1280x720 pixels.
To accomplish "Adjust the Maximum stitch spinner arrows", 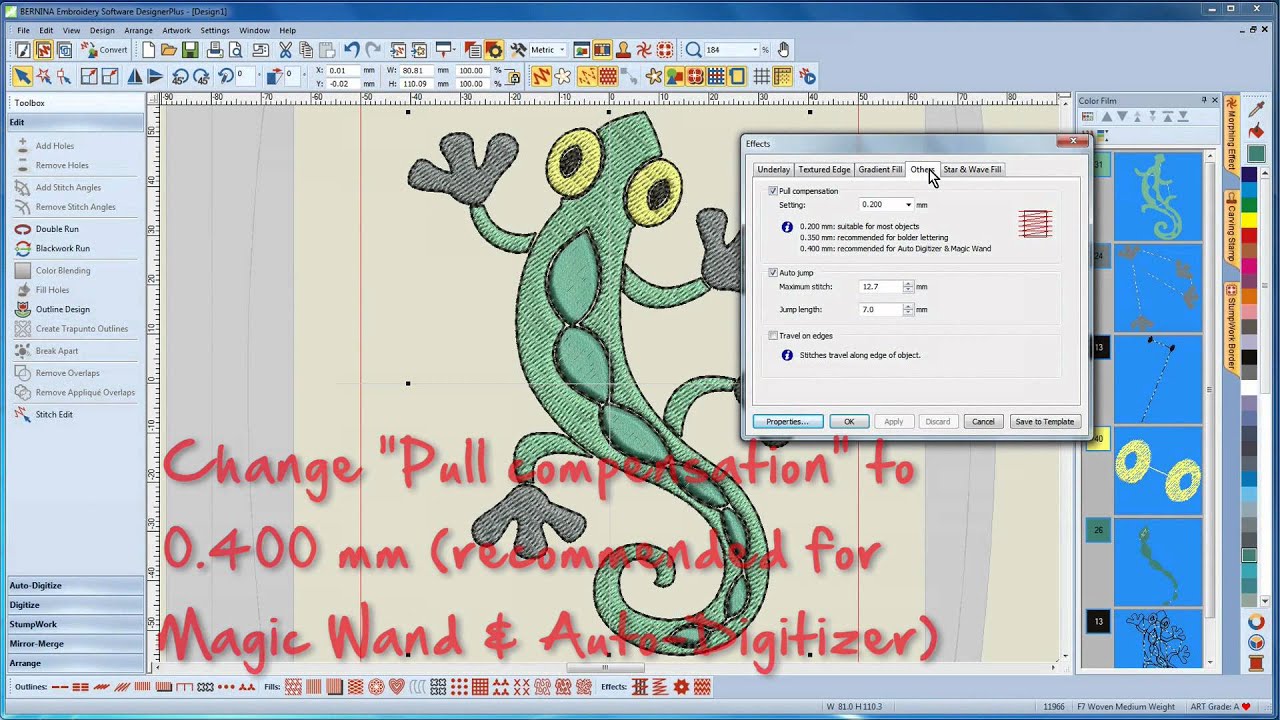I will (x=908, y=287).
